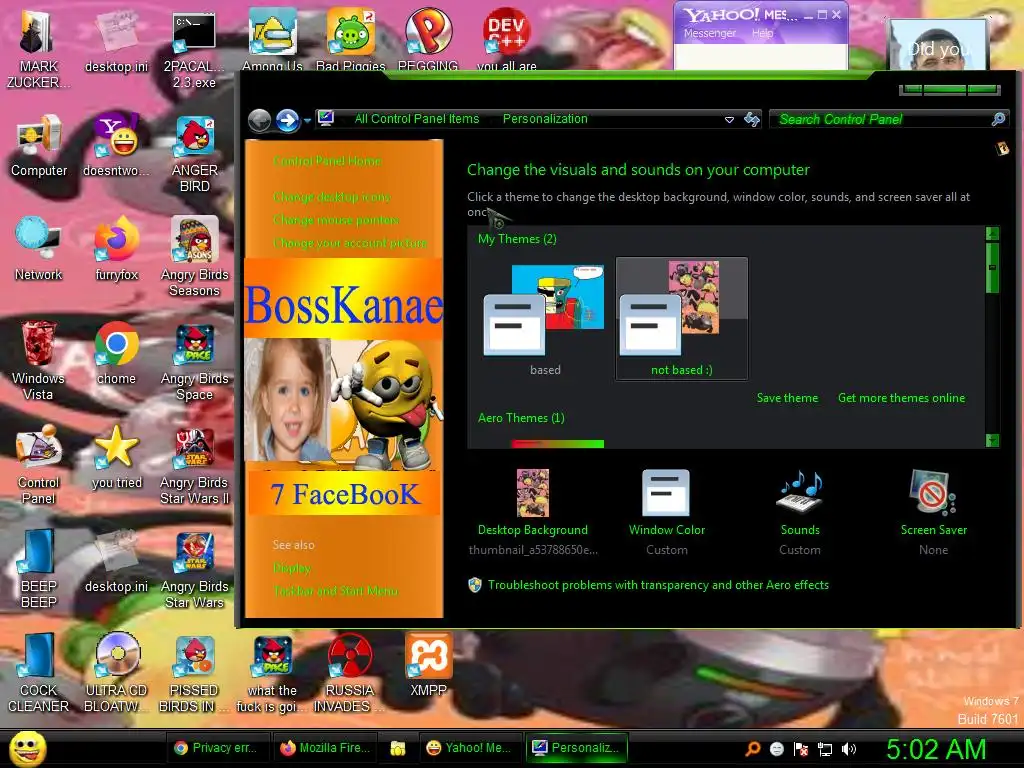The image size is (1024, 768).
Task: Open Desktop Background settings
Action: 533,512
